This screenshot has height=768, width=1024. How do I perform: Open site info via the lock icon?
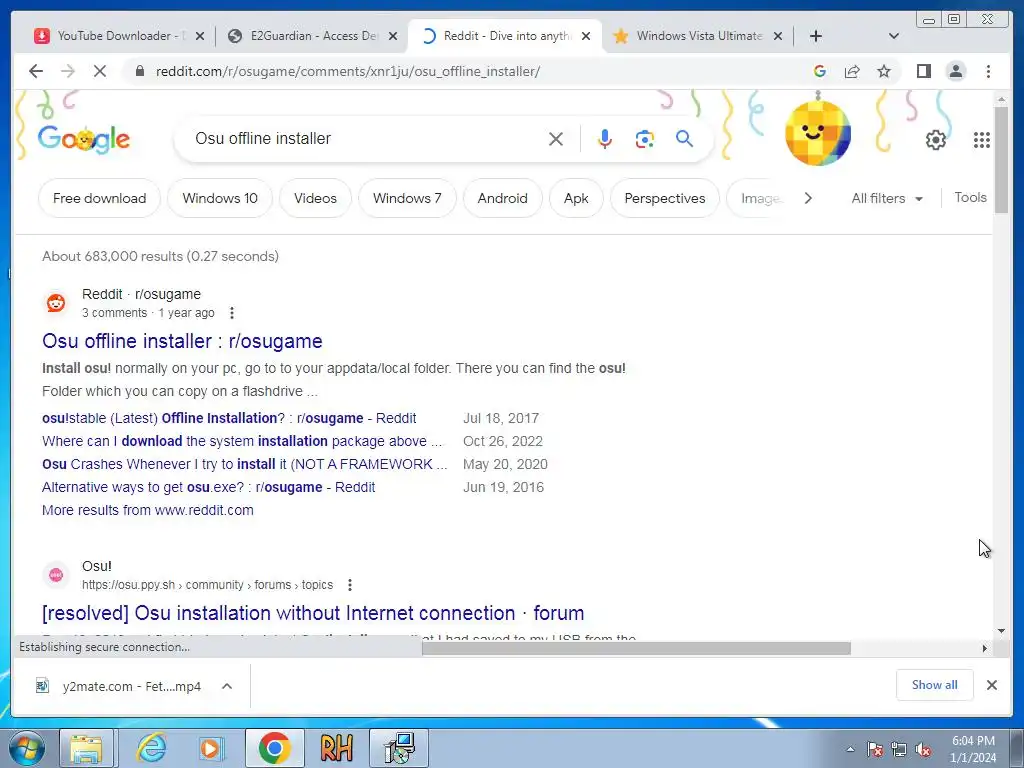[139, 71]
